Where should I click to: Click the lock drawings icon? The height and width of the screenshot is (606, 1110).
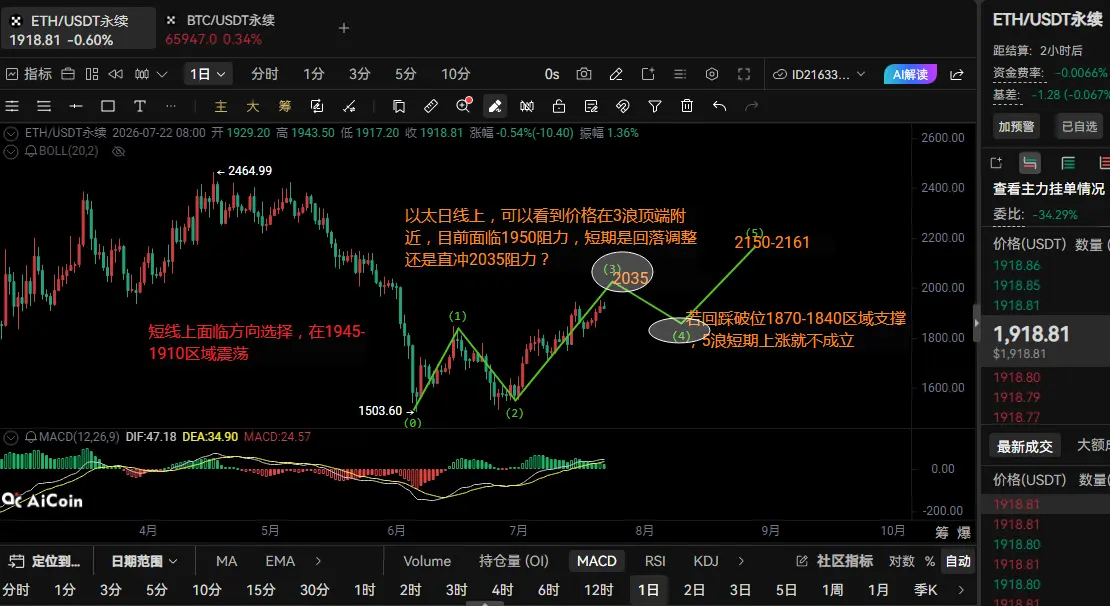click(559, 106)
